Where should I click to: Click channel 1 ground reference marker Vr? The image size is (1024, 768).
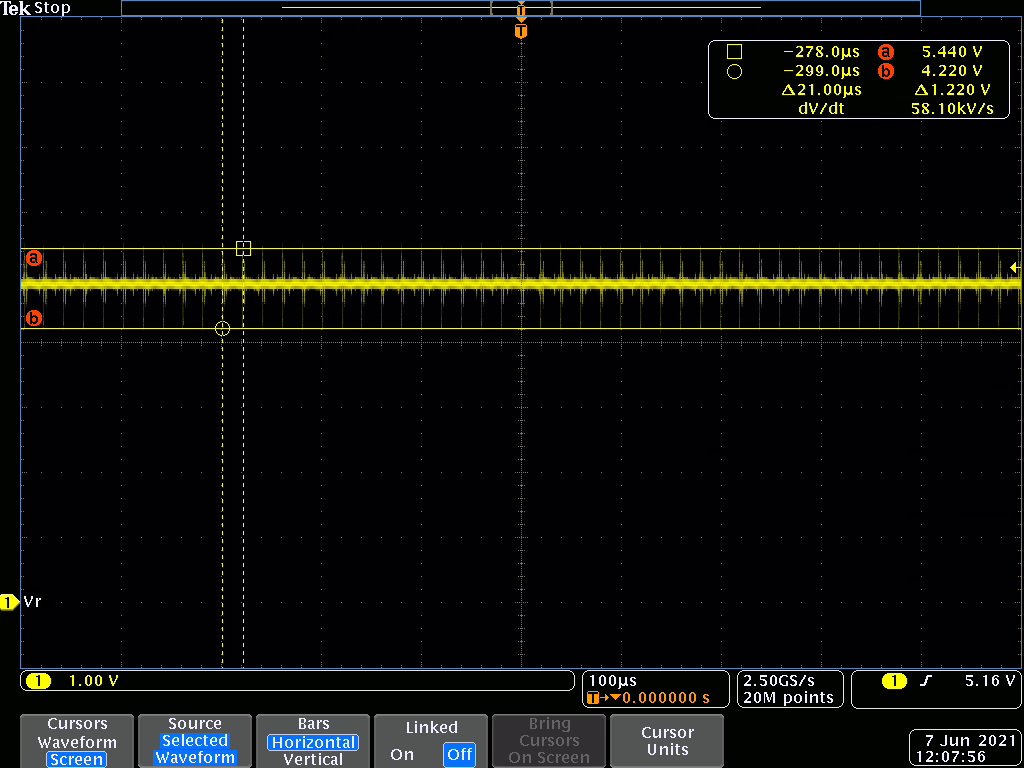[x=10, y=602]
